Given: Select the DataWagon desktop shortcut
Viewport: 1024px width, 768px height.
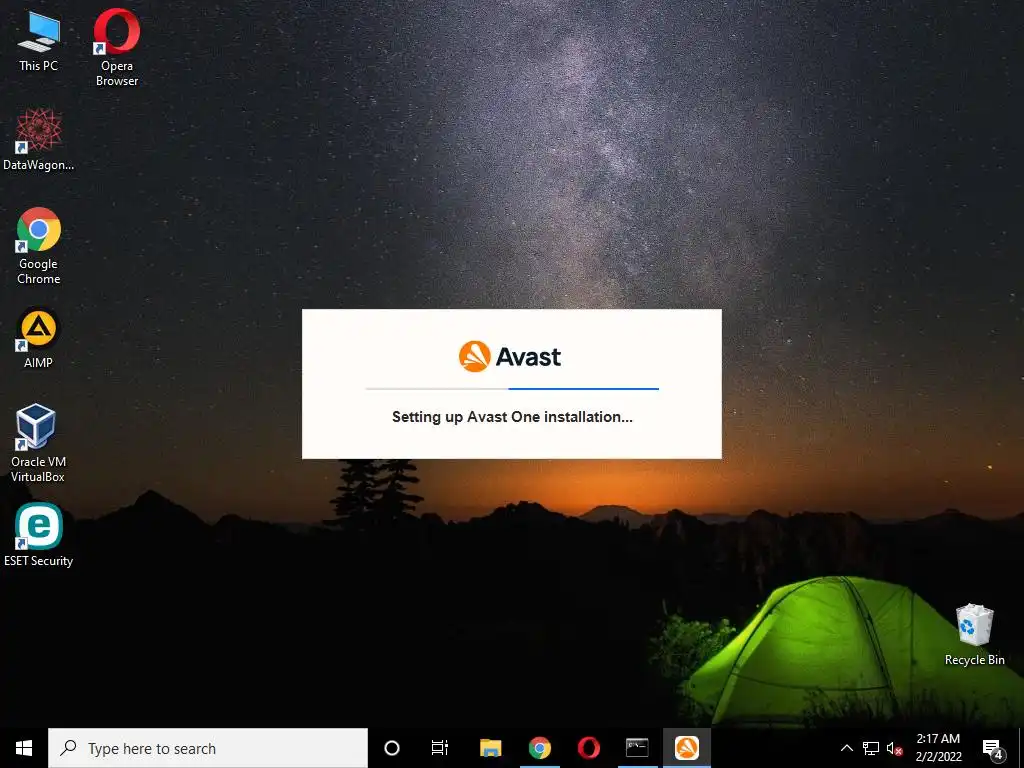Looking at the screenshot, I should pos(39,140).
